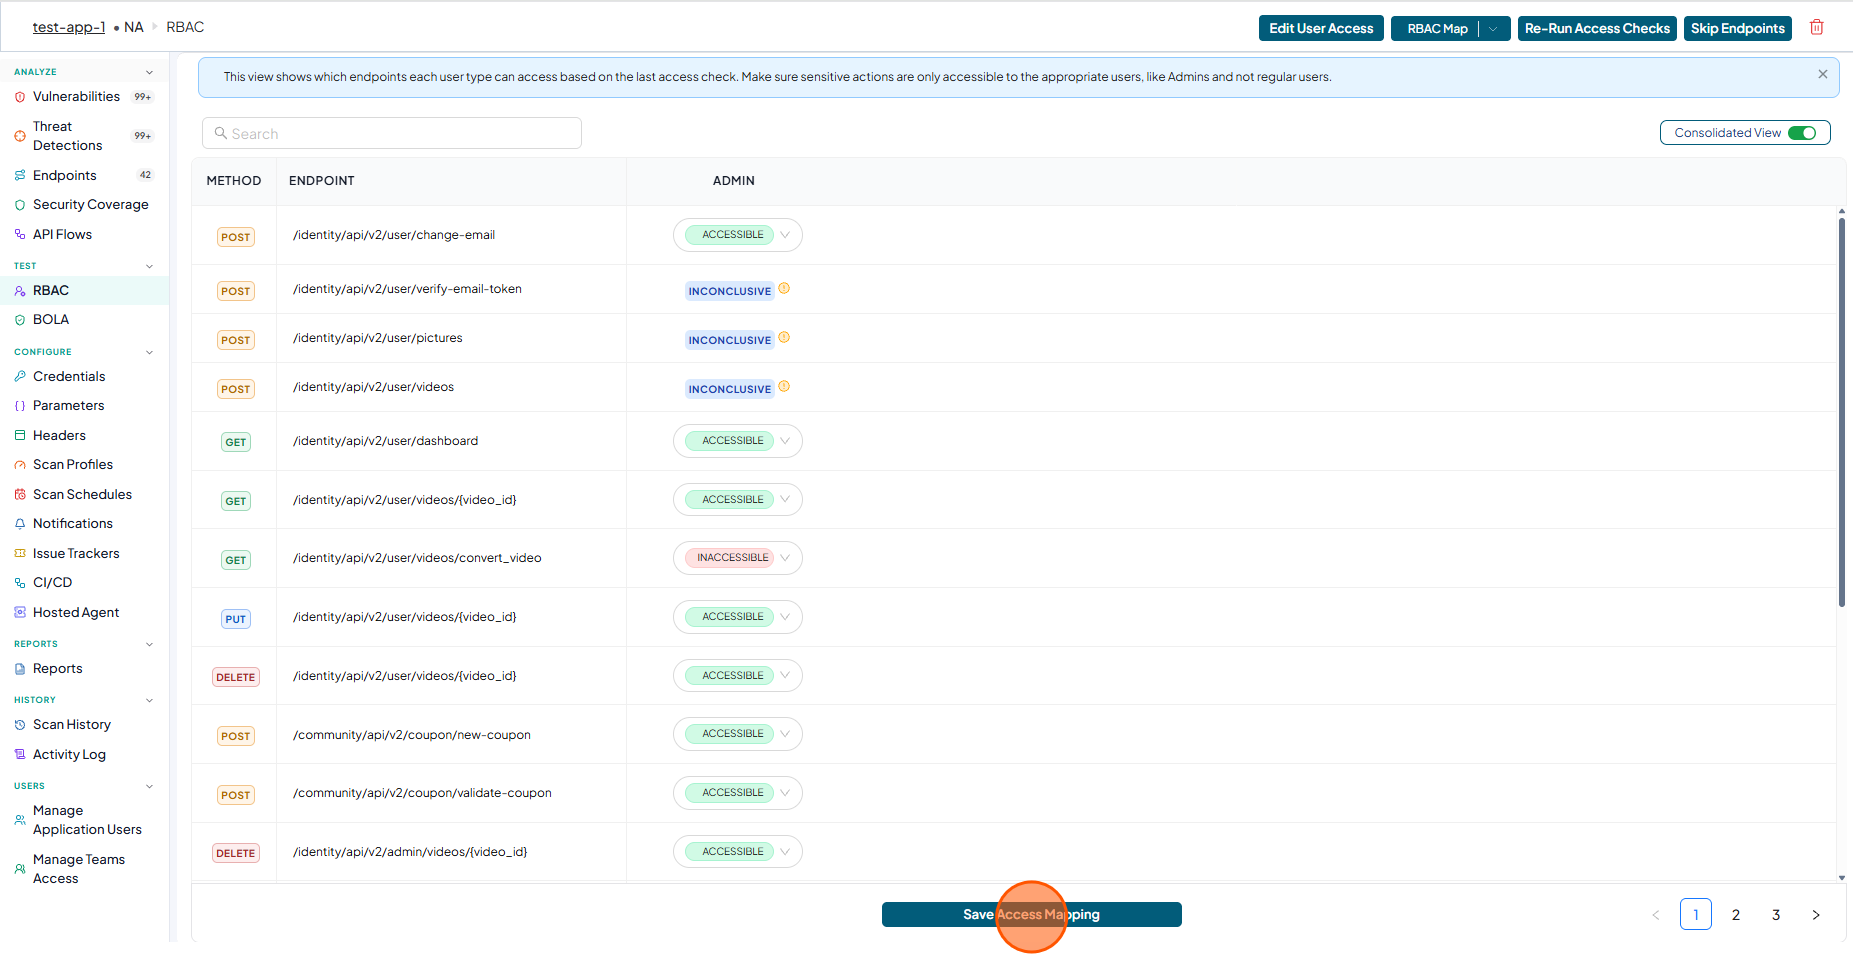Viewport: 1853px width, 954px height.
Task: Open access dropdown for validate-coupon endpoint
Action: 738,793
